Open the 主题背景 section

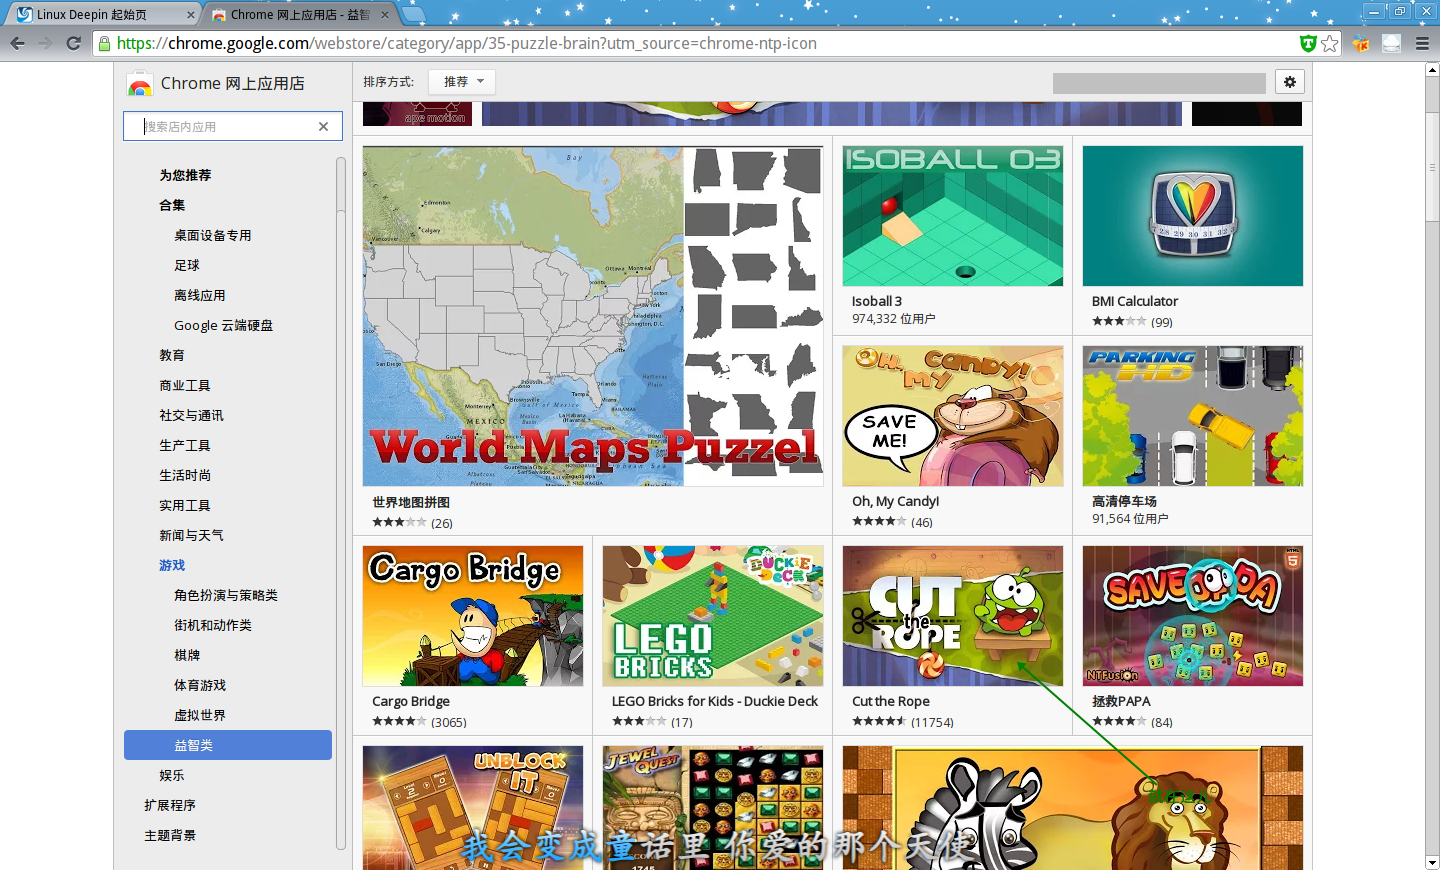pyautogui.click(x=170, y=835)
